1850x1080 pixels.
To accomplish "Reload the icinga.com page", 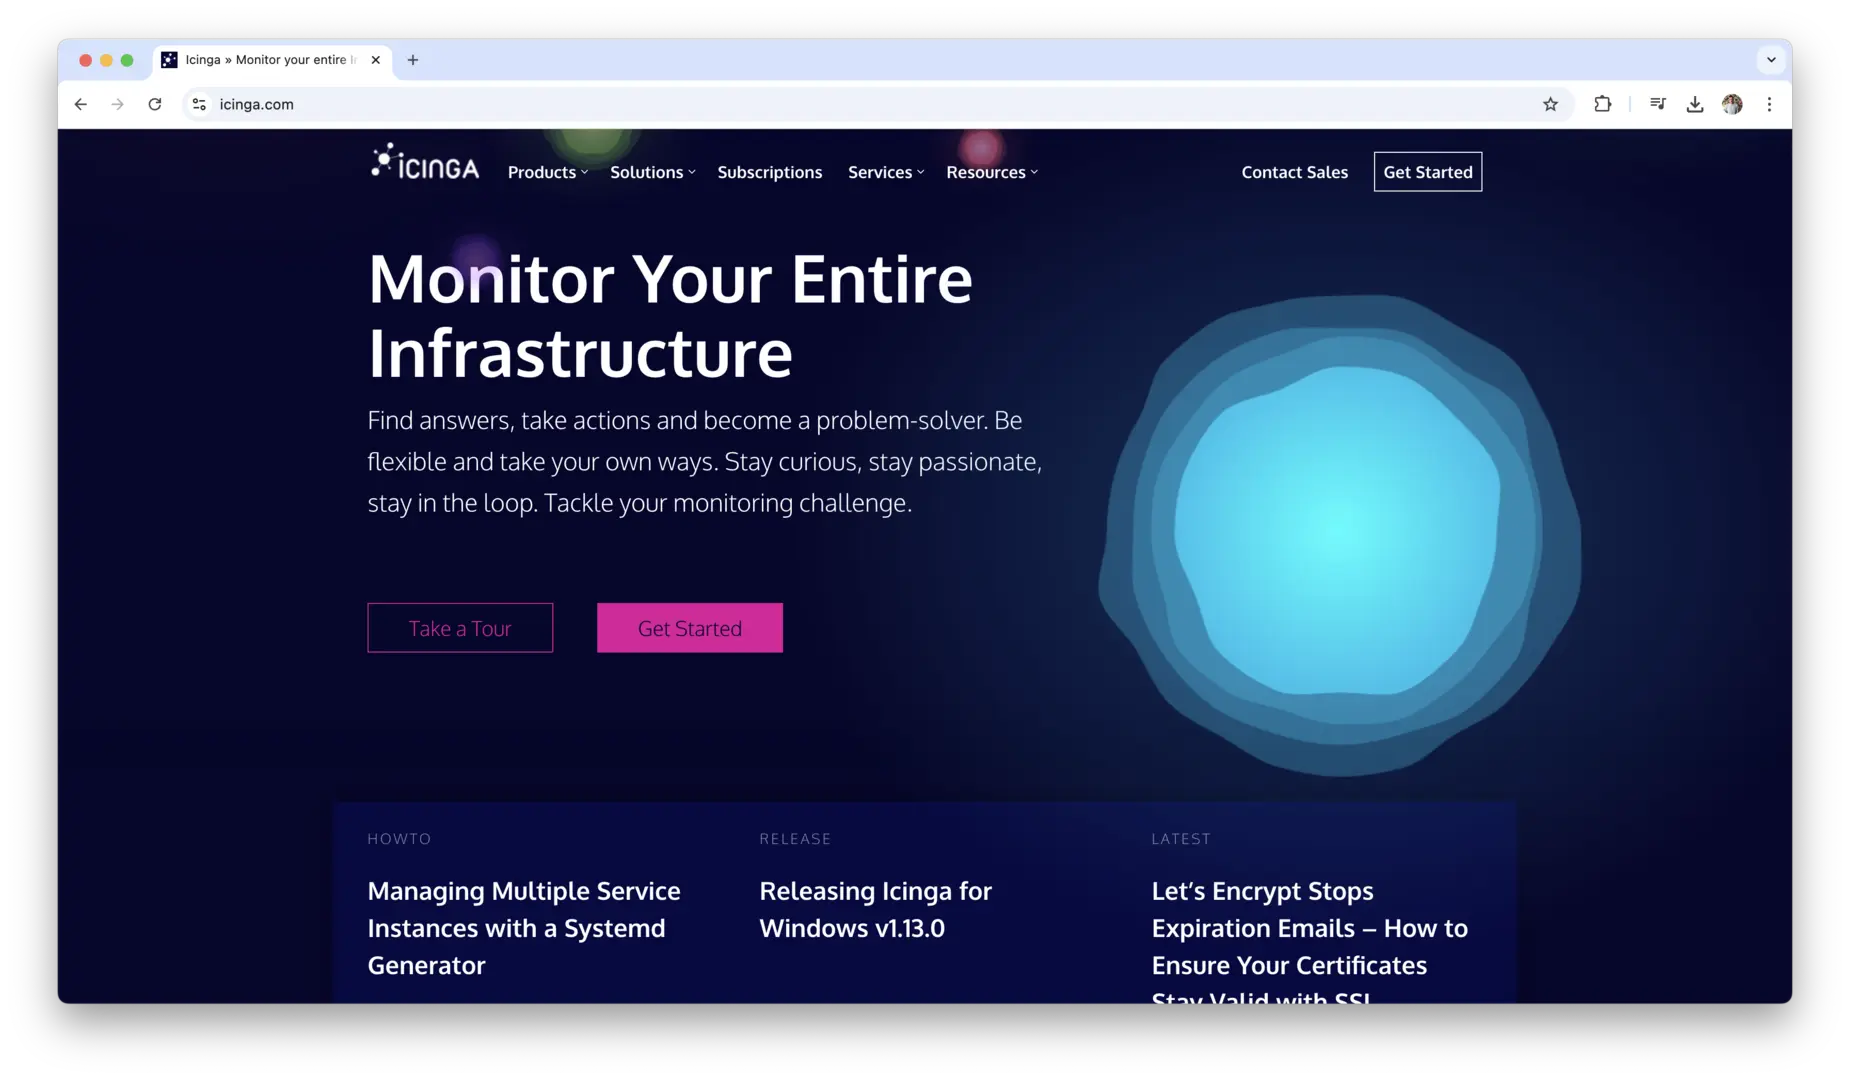I will (155, 104).
